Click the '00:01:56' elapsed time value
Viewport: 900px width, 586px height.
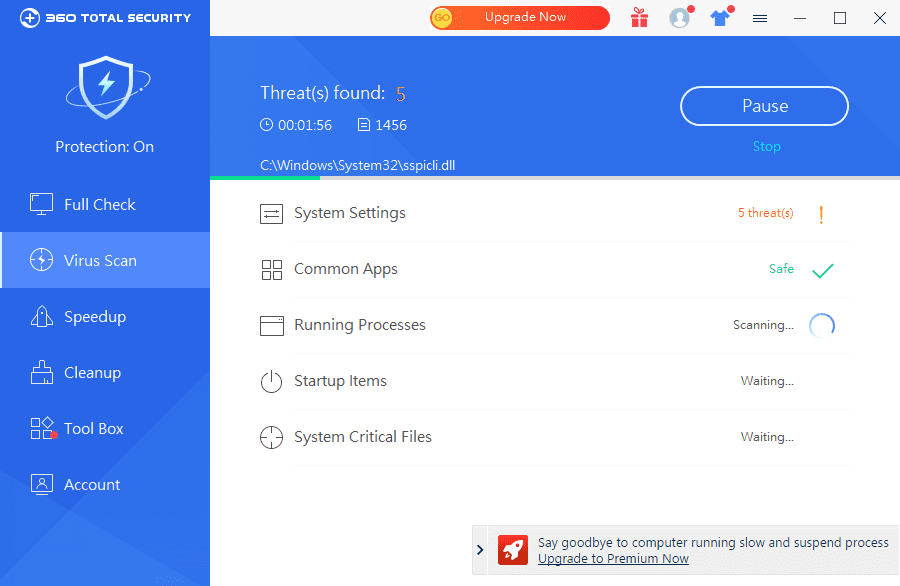coord(305,125)
